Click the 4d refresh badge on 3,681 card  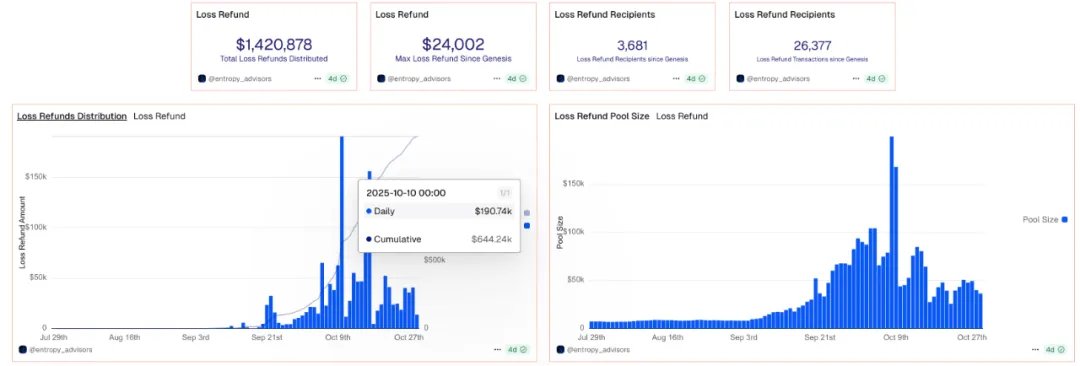[696, 79]
